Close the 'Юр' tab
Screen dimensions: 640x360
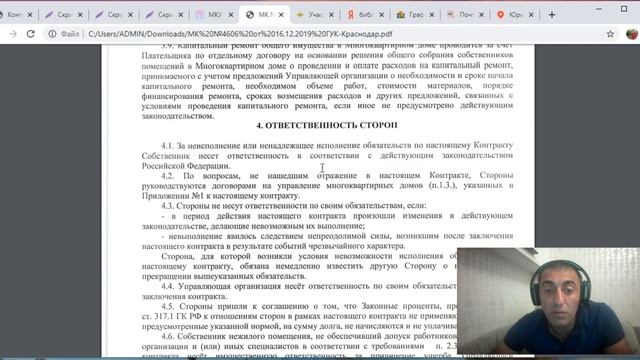point(531,15)
